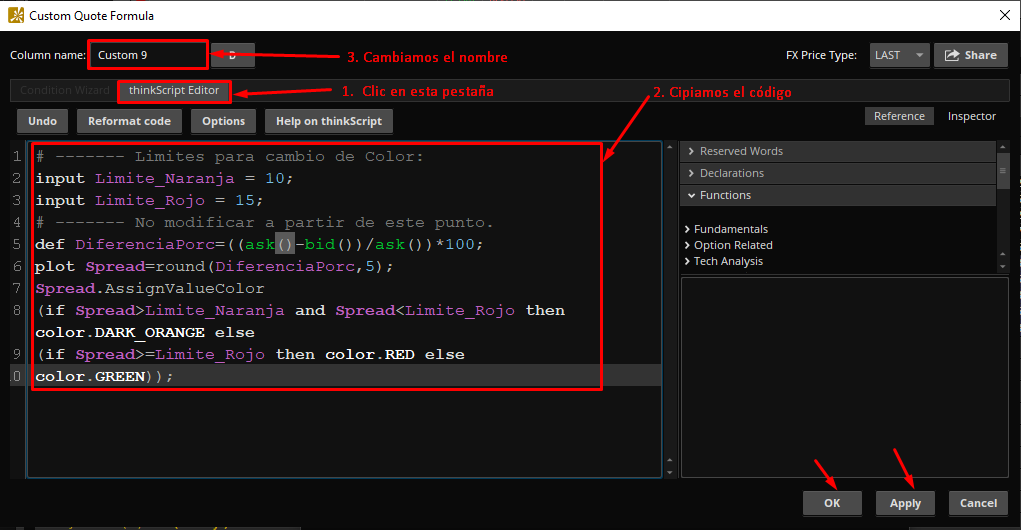The width and height of the screenshot is (1021, 530).
Task: Expand the Reserved Words section
Action: click(838, 151)
